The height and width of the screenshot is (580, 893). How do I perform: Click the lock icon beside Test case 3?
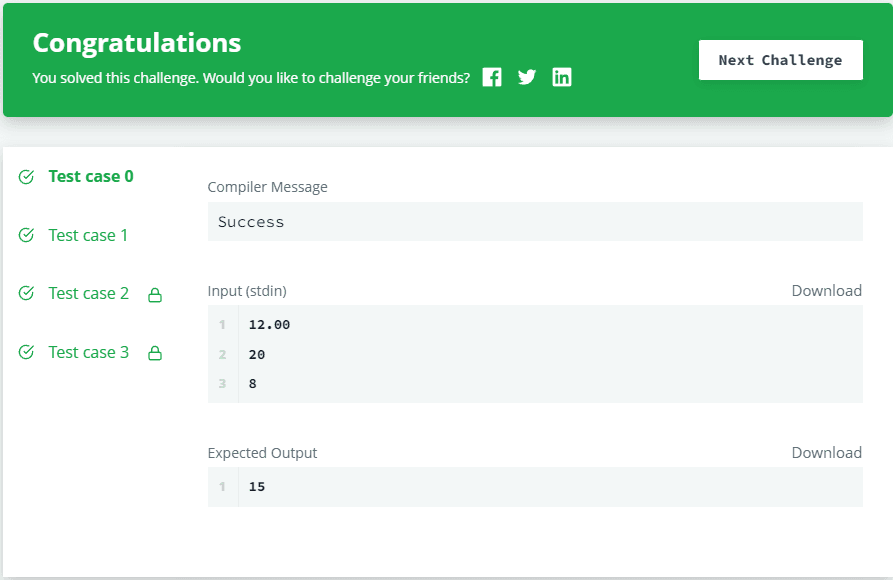pos(155,353)
